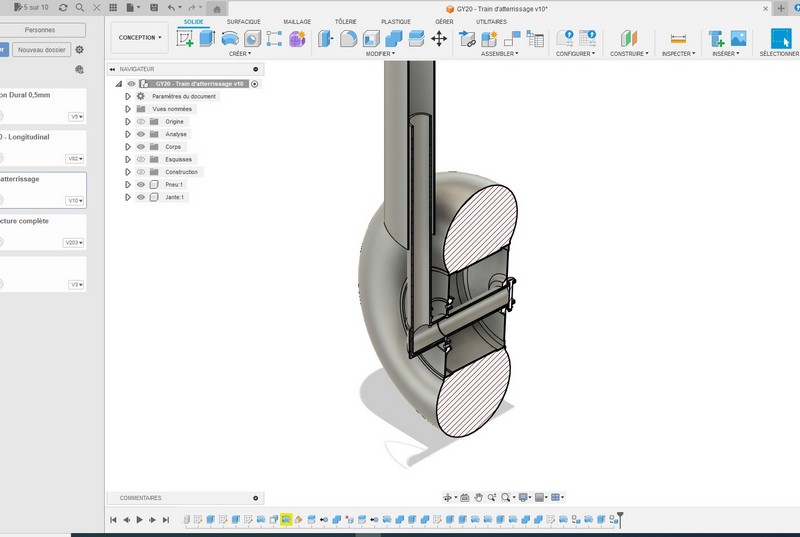
Task: Open the V10 version dropdown
Action: 75,200
